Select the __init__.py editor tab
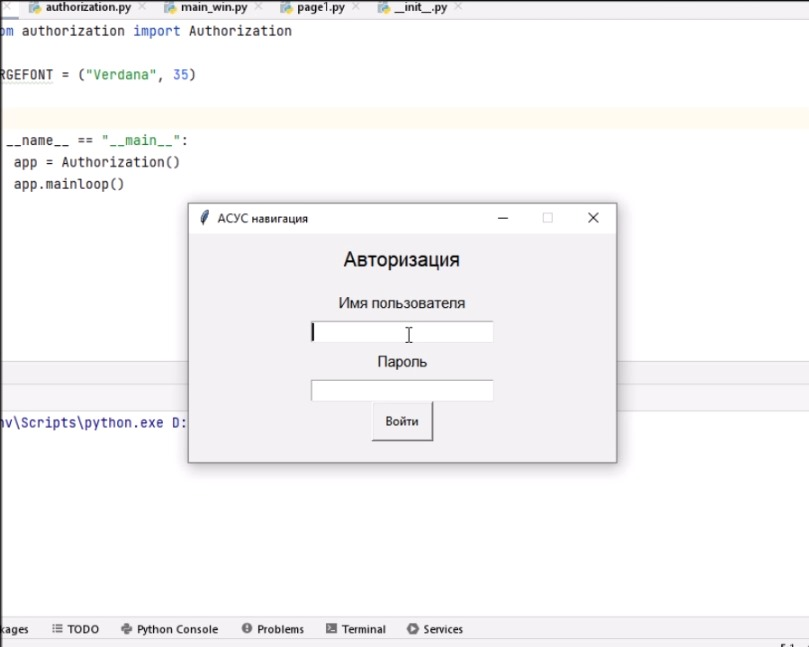809x647 pixels. pos(420,7)
